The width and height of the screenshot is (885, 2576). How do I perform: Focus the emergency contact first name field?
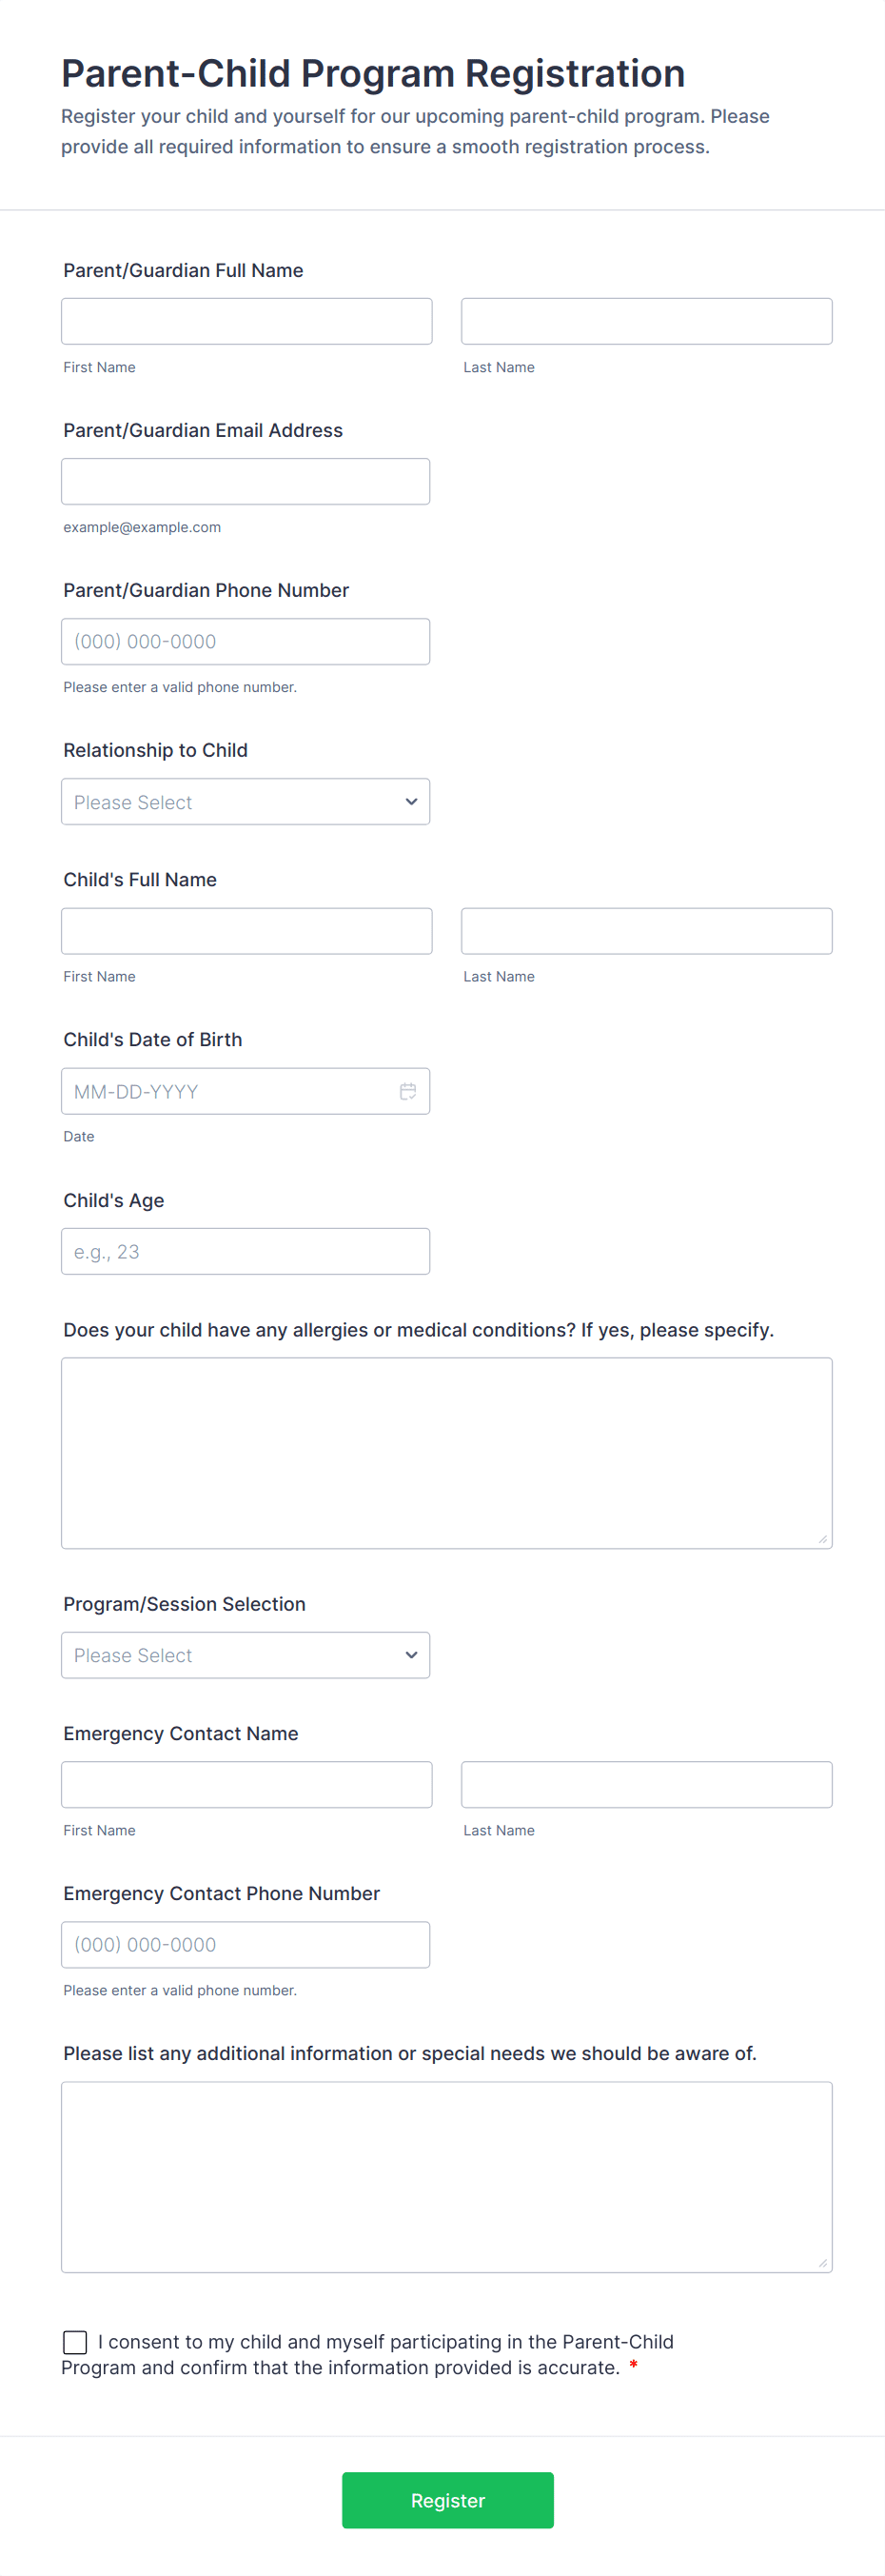[x=246, y=1784]
